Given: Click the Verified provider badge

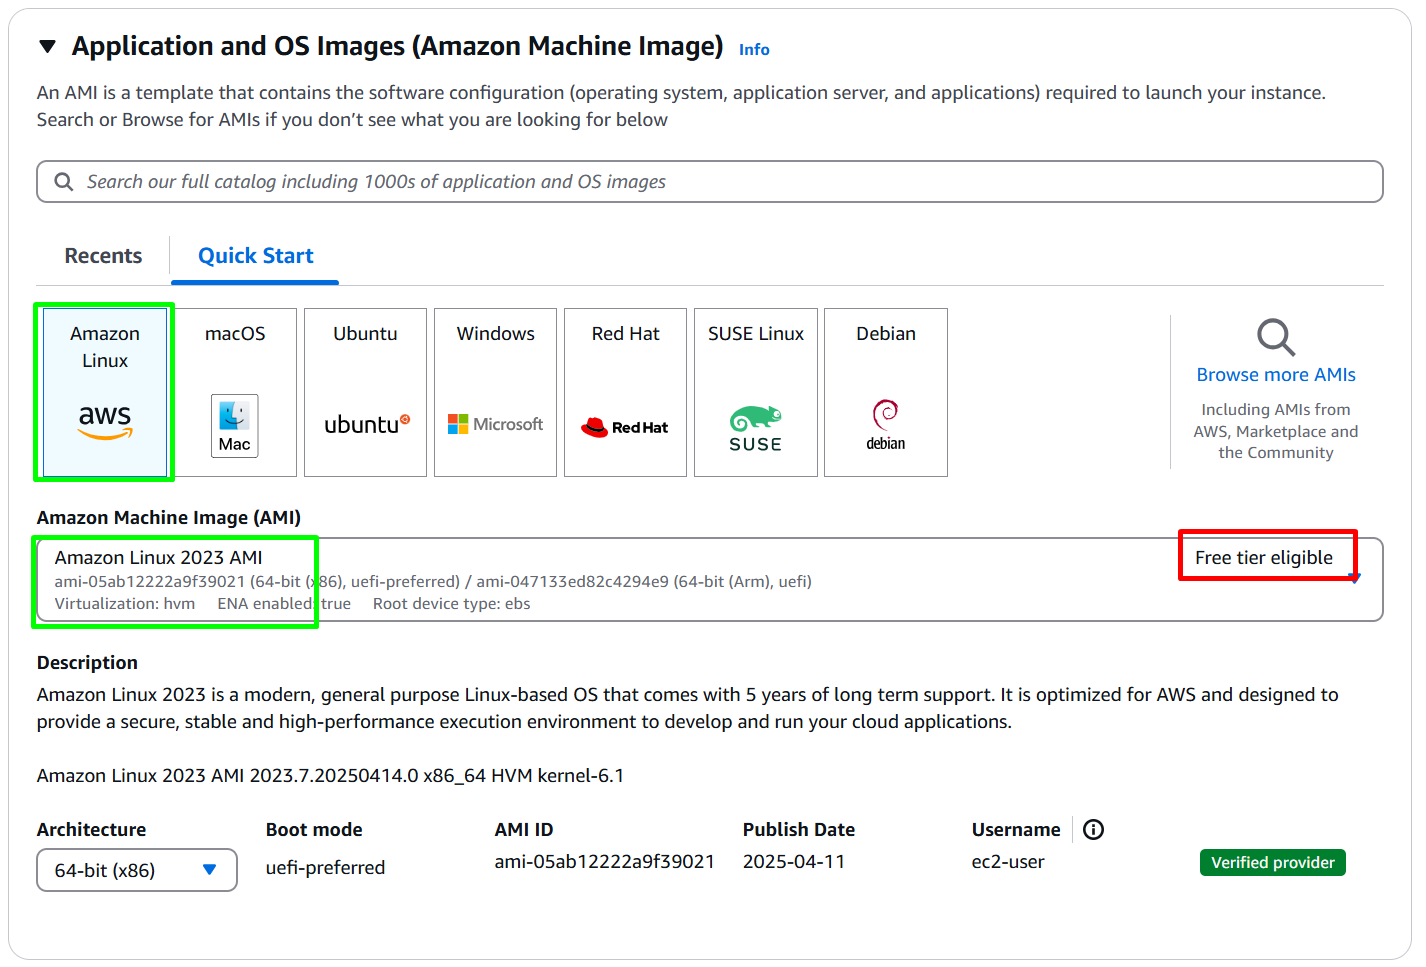Looking at the screenshot, I should tap(1273, 862).
